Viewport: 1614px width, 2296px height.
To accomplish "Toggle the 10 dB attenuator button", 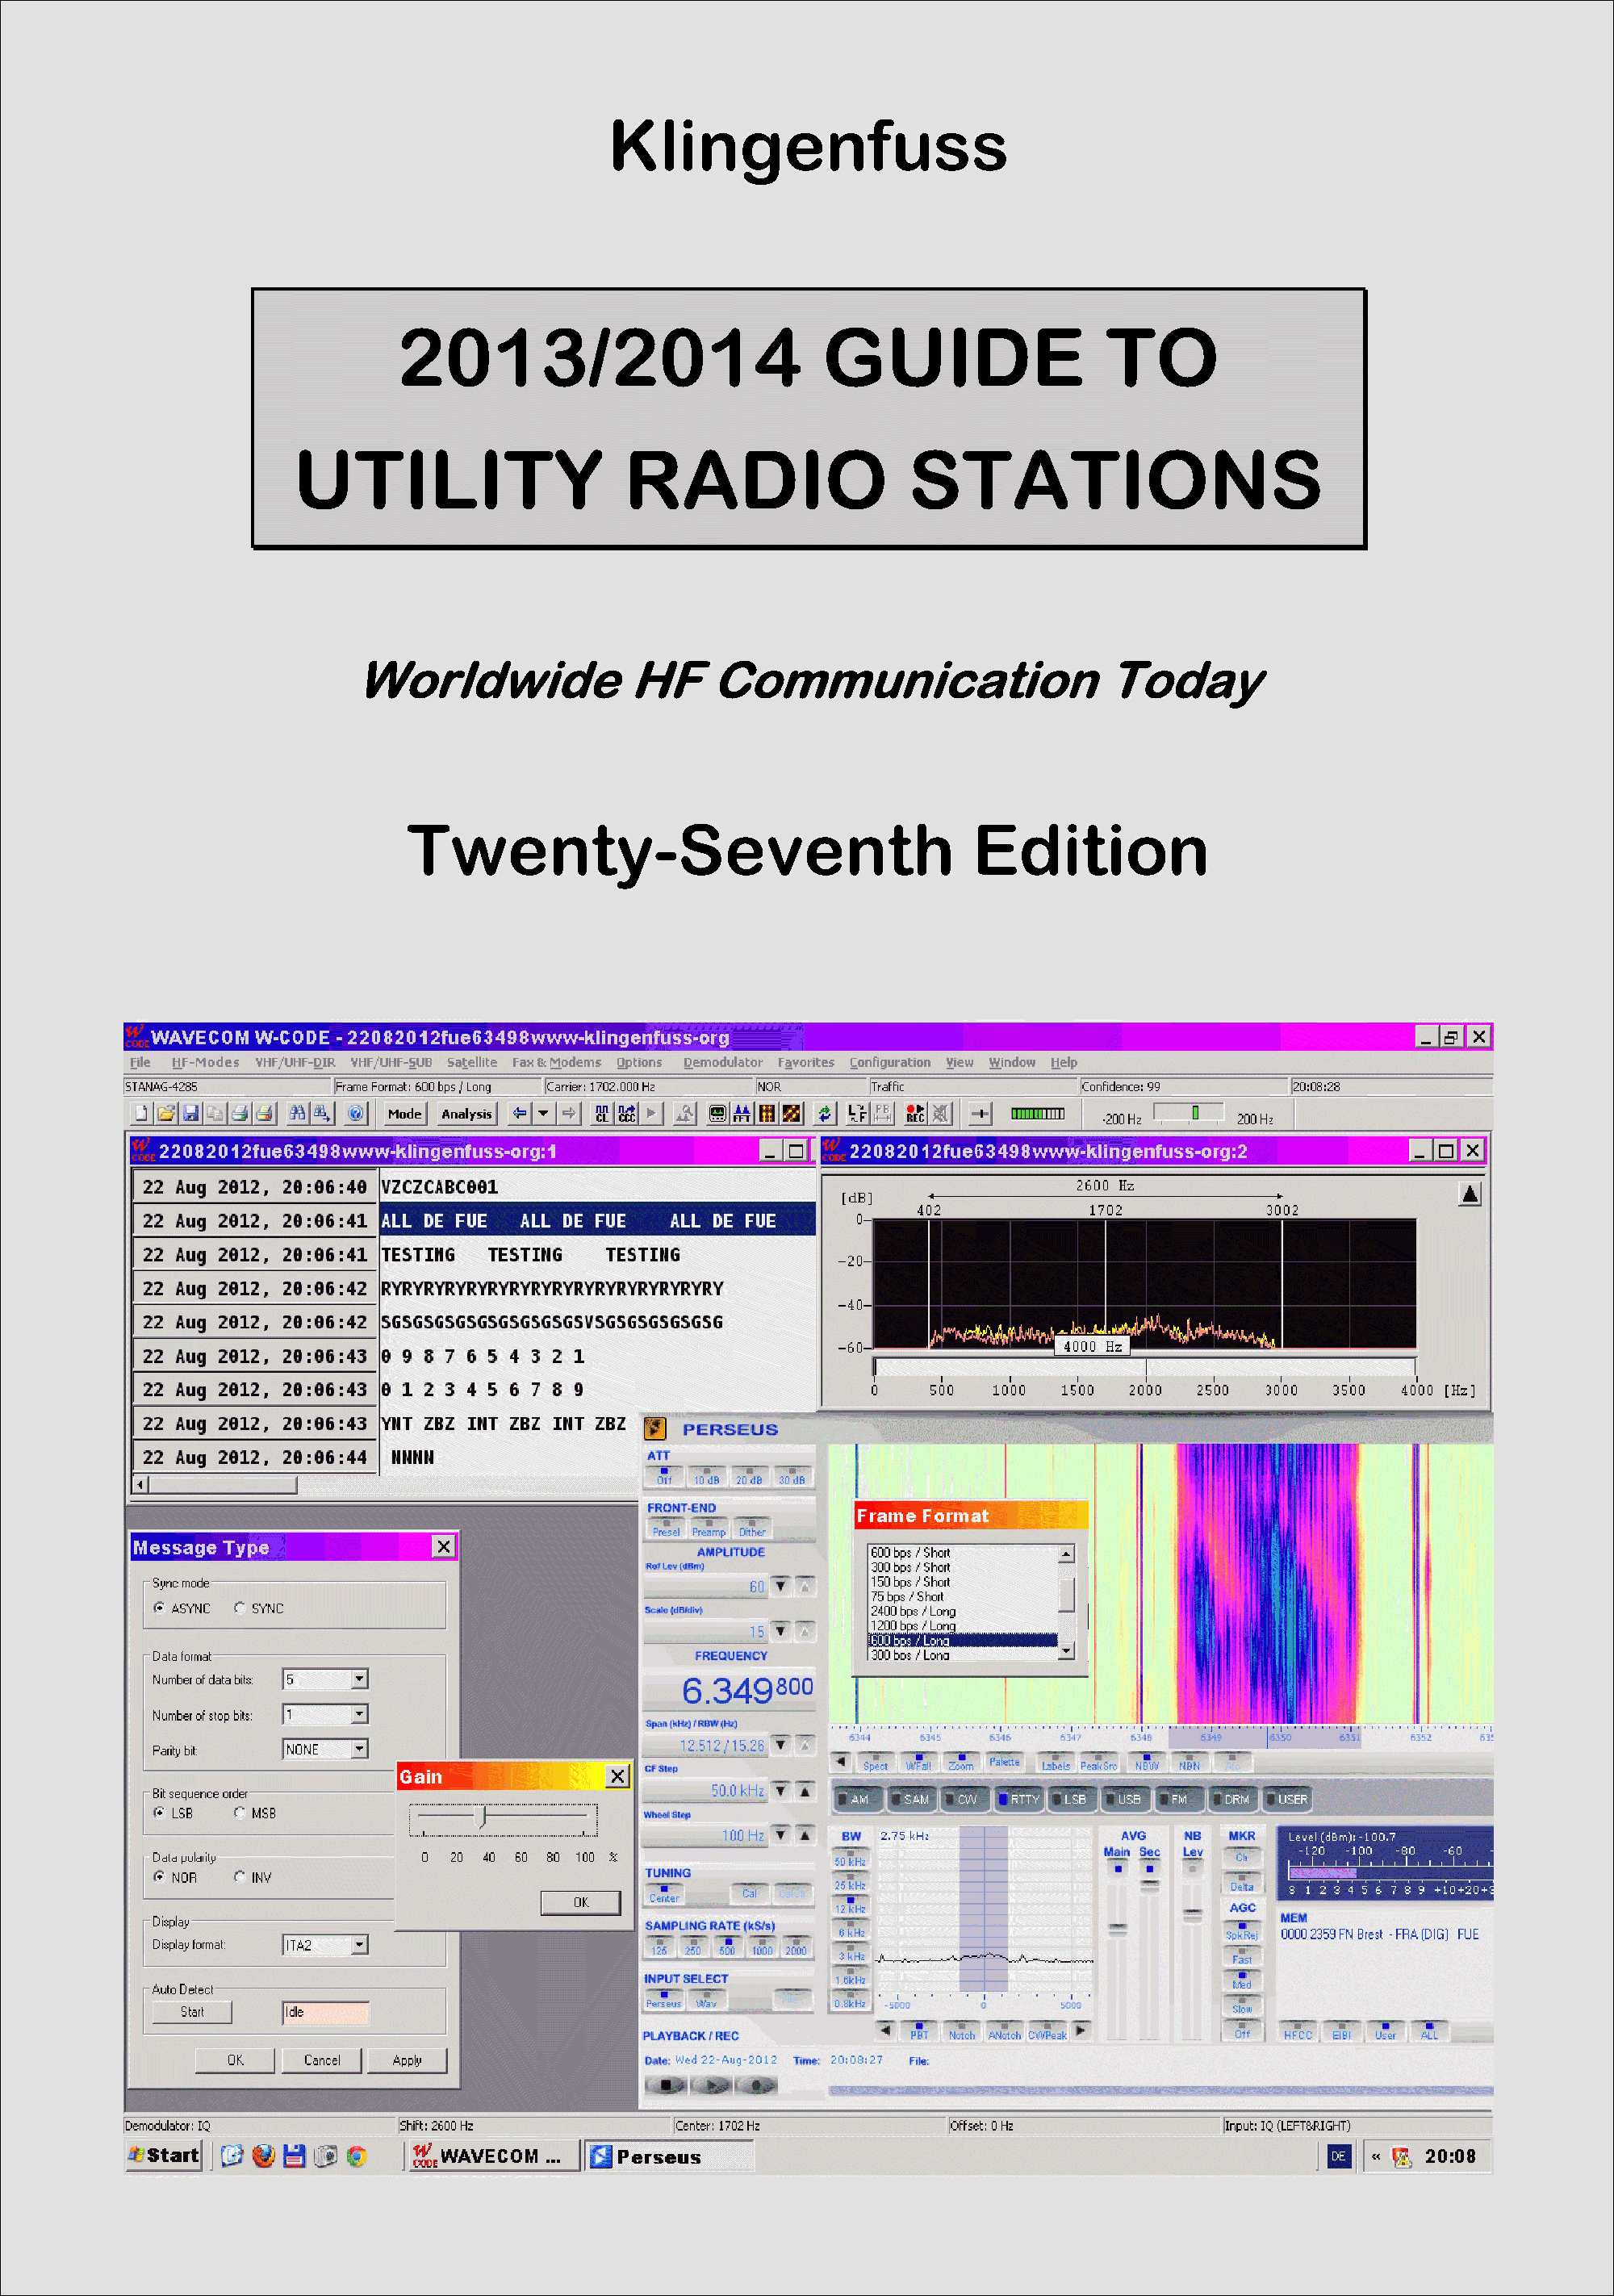I will coord(707,1476).
